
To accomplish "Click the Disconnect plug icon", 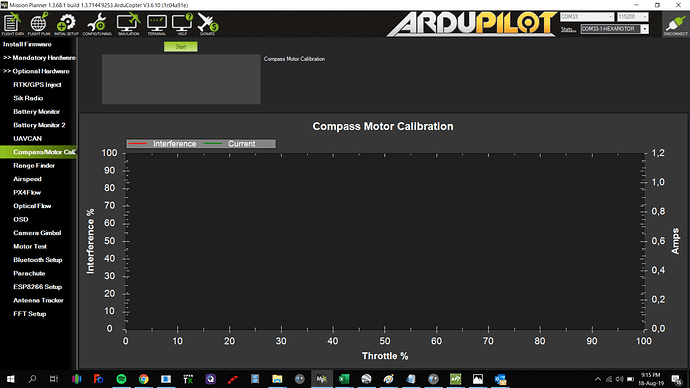I will [675, 24].
